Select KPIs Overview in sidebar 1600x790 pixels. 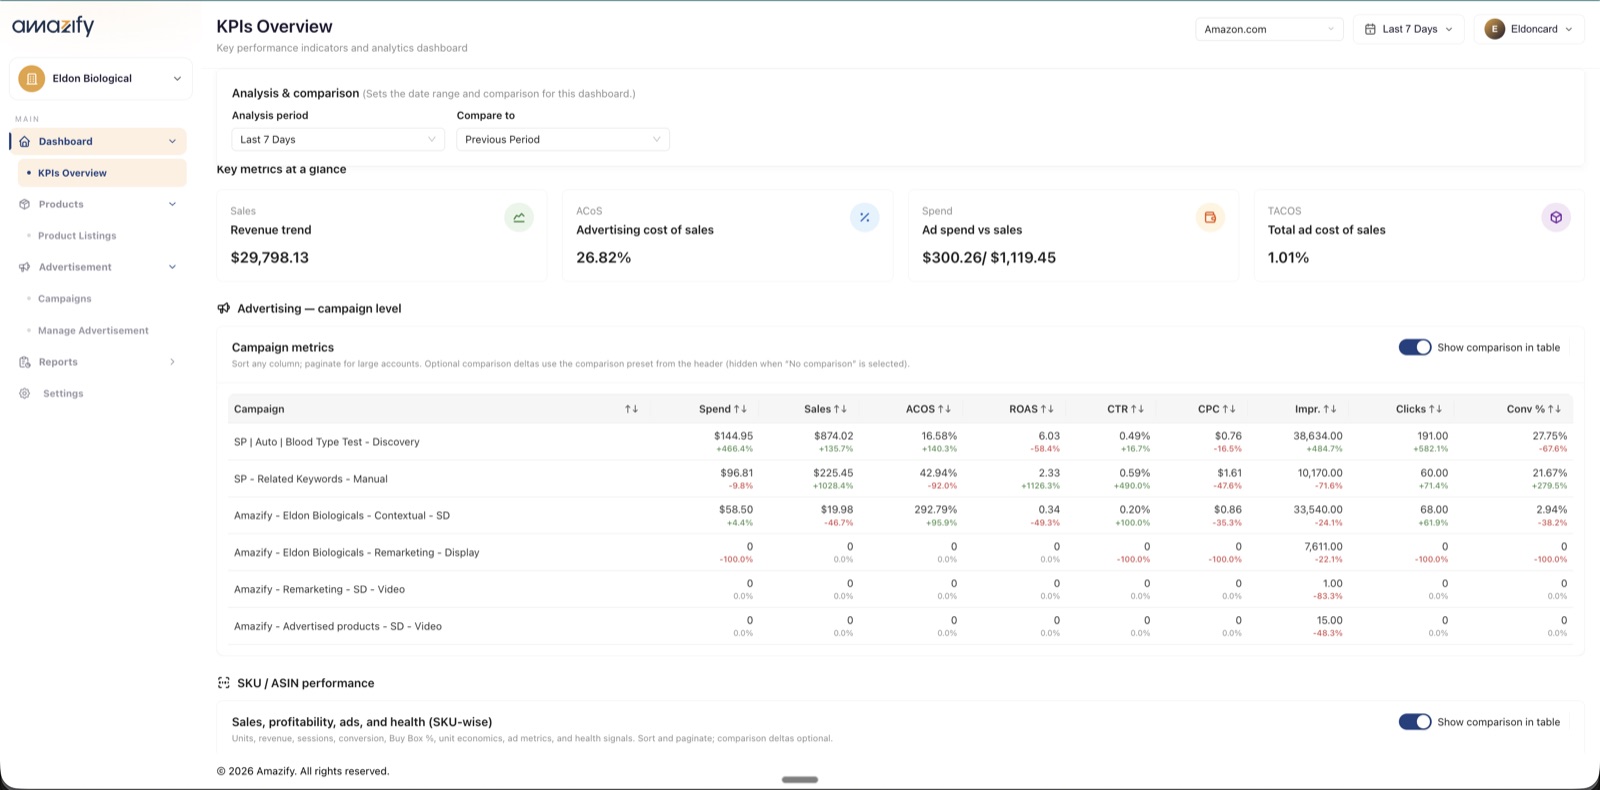pos(102,173)
